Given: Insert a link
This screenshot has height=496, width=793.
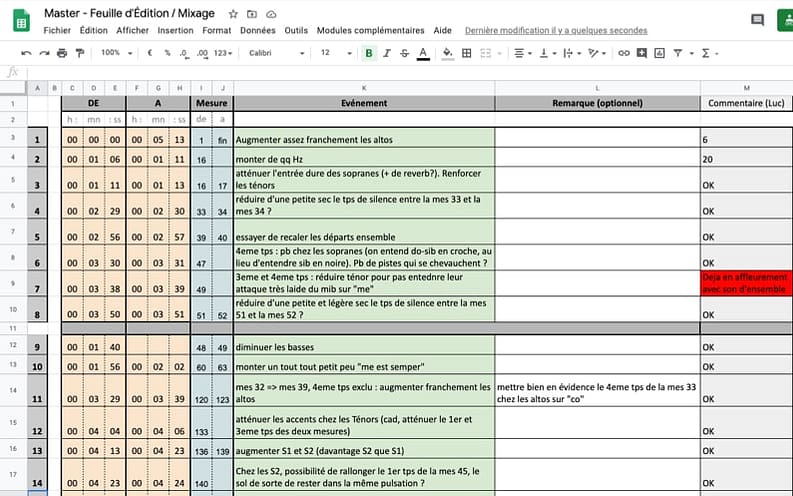Looking at the screenshot, I should [x=624, y=53].
